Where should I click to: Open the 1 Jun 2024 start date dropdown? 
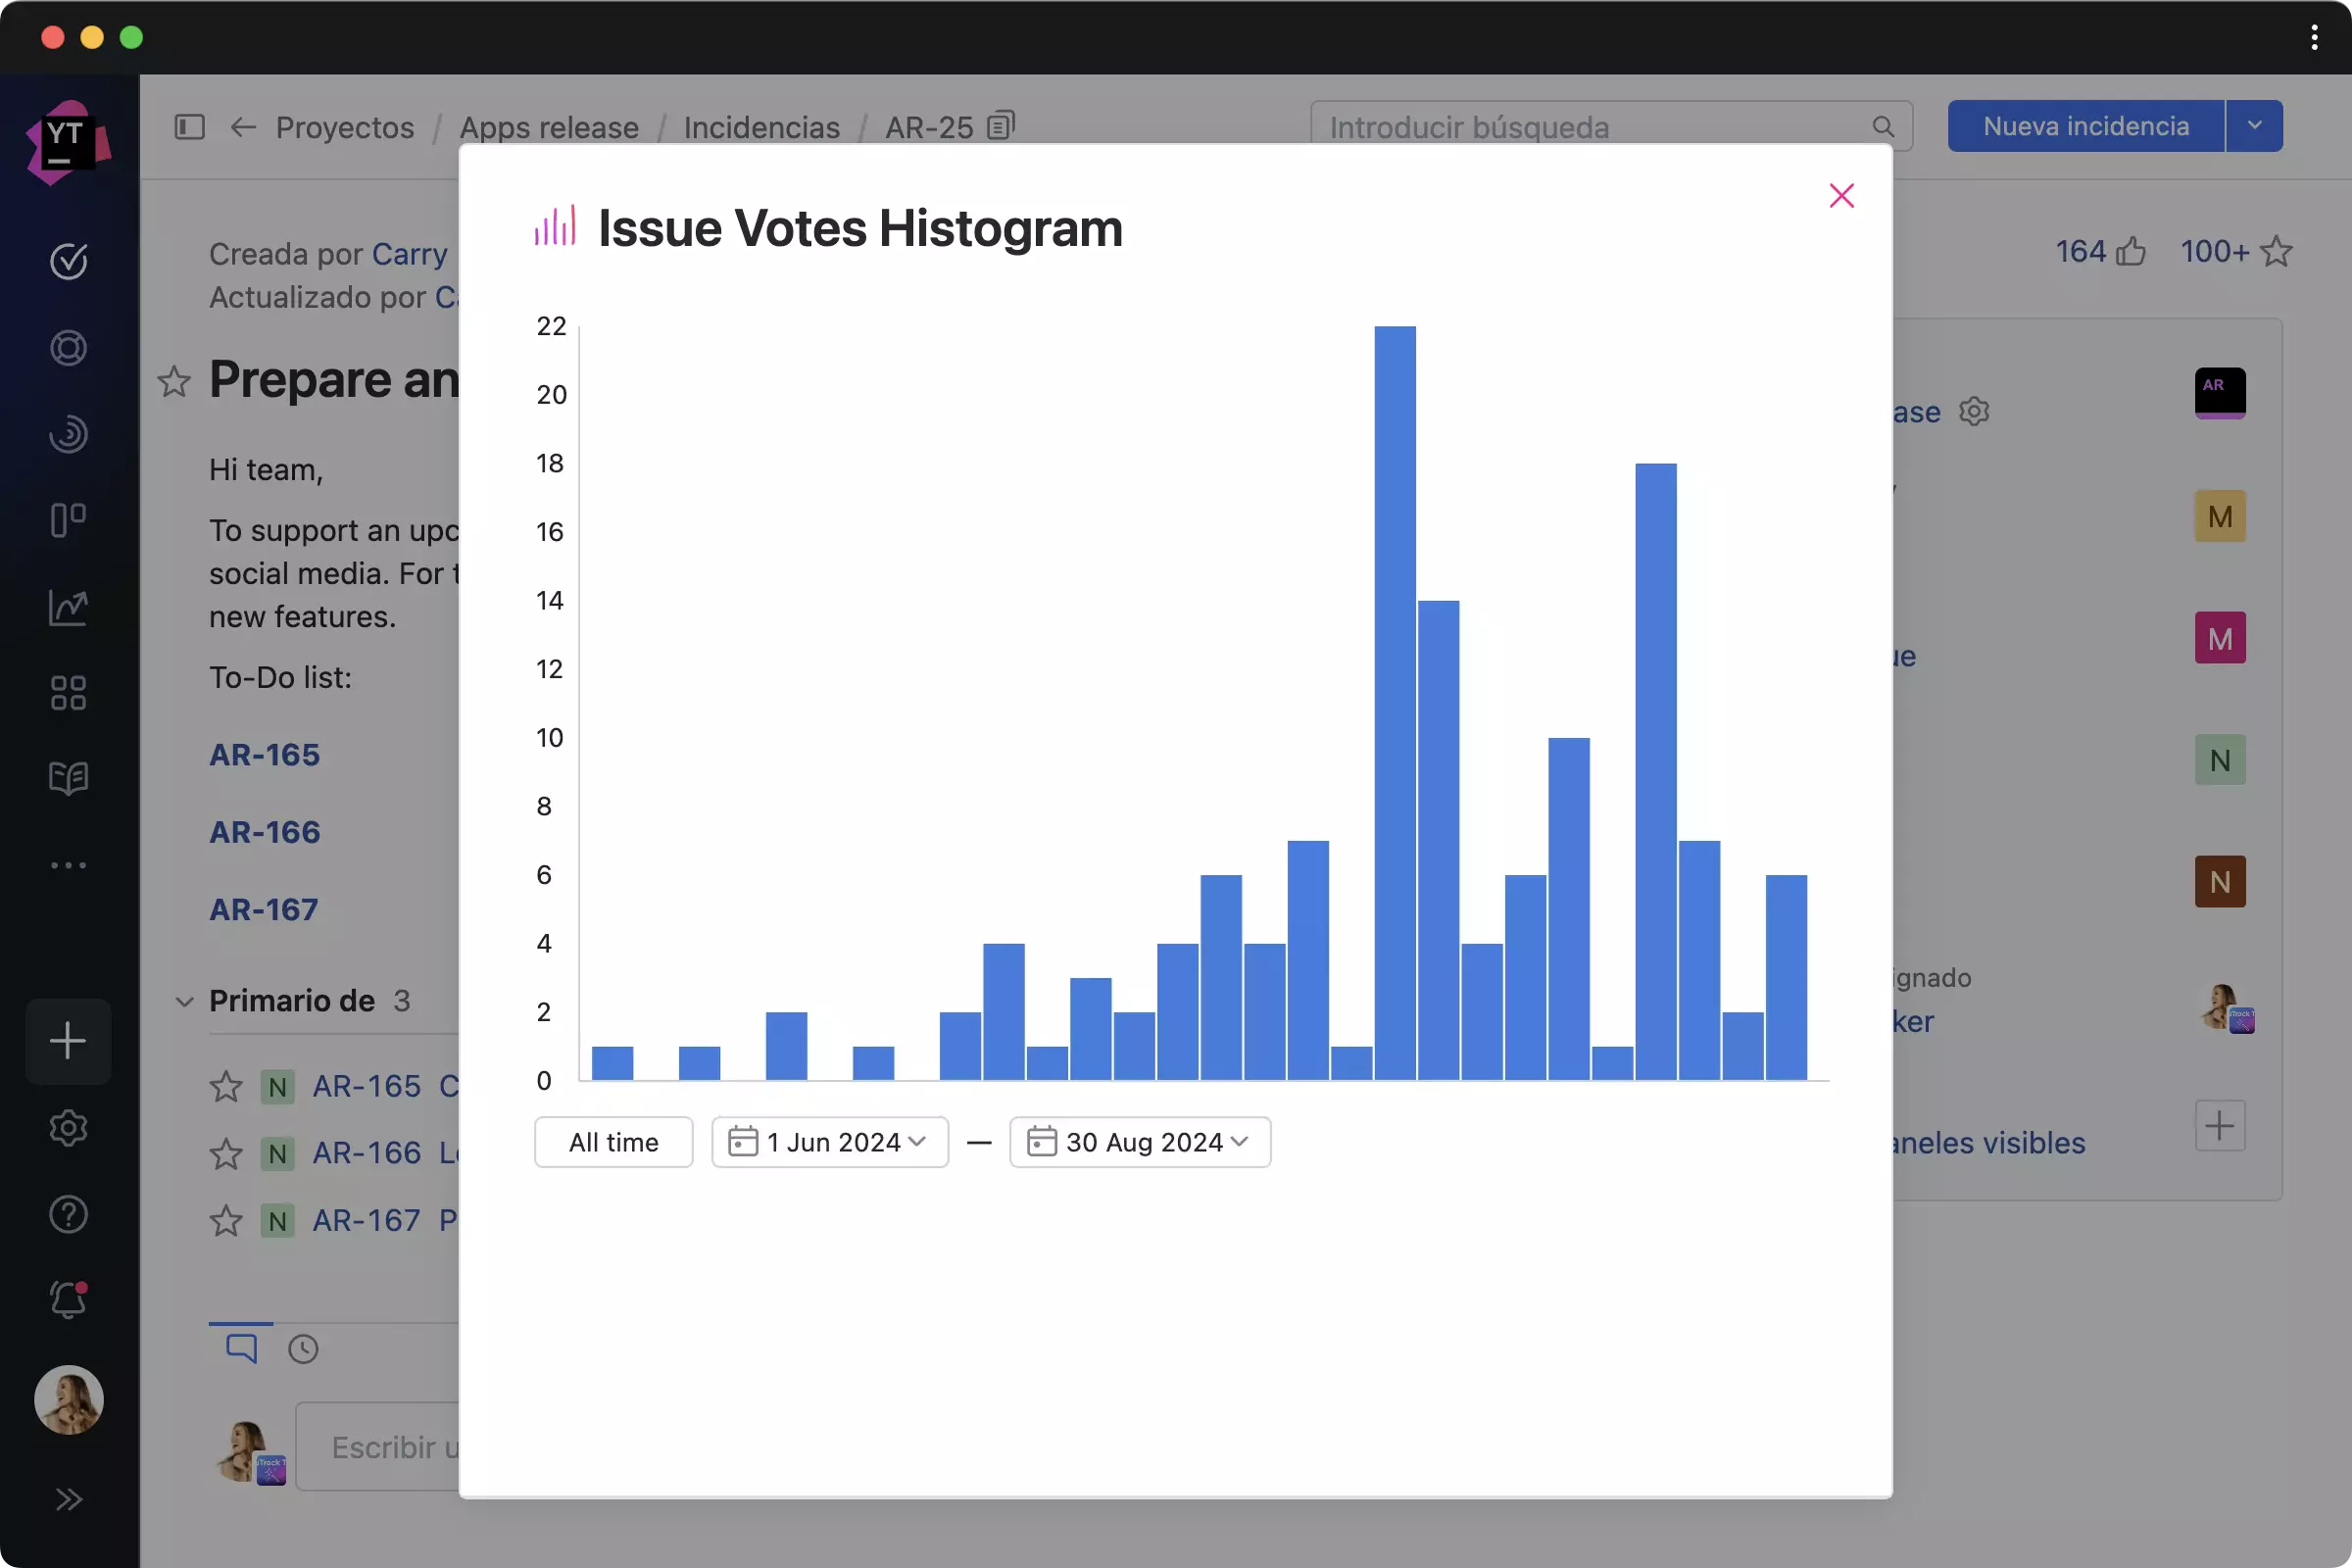pos(830,1142)
